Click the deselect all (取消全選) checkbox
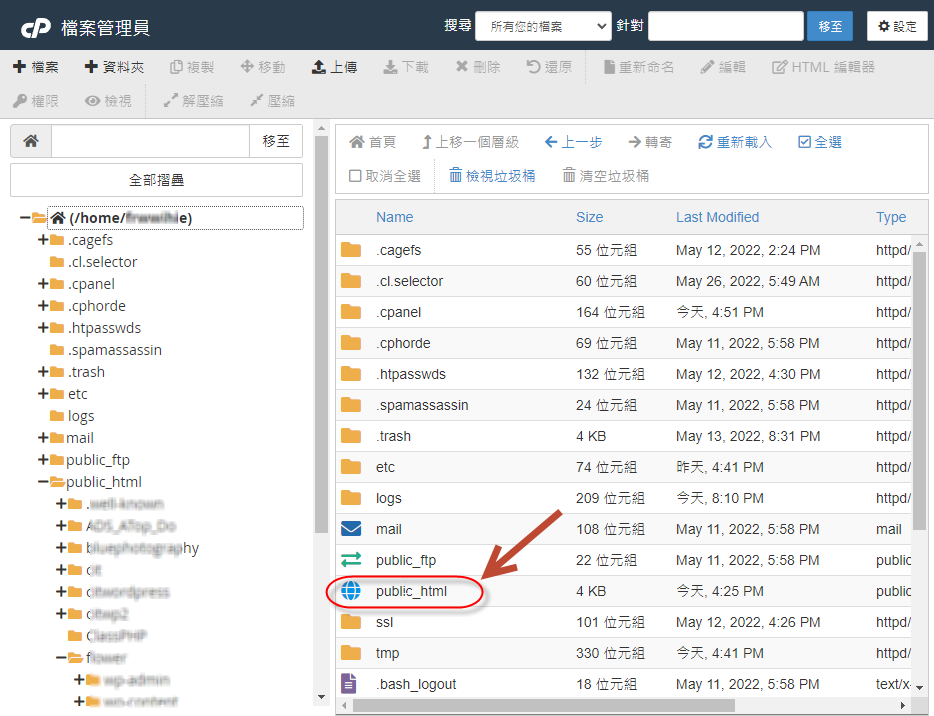The height and width of the screenshot is (716, 934). pos(355,176)
